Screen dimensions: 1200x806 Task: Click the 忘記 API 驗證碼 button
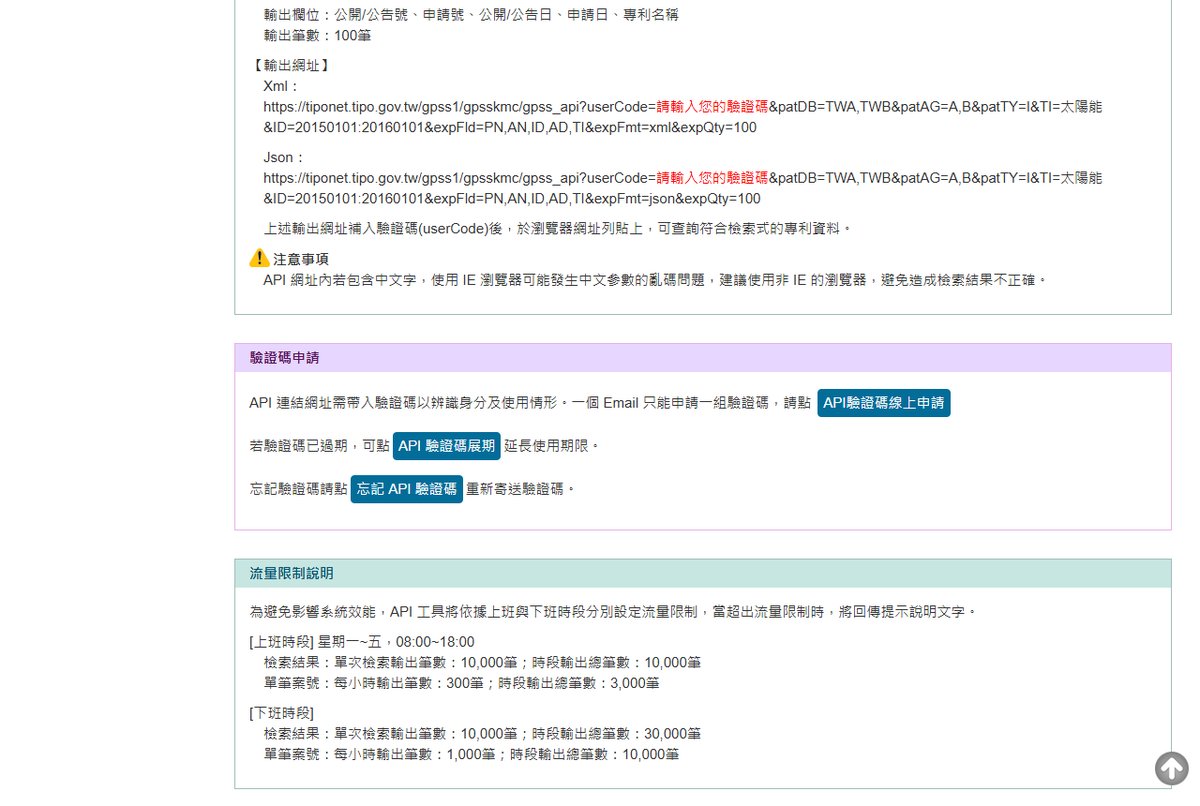click(407, 489)
